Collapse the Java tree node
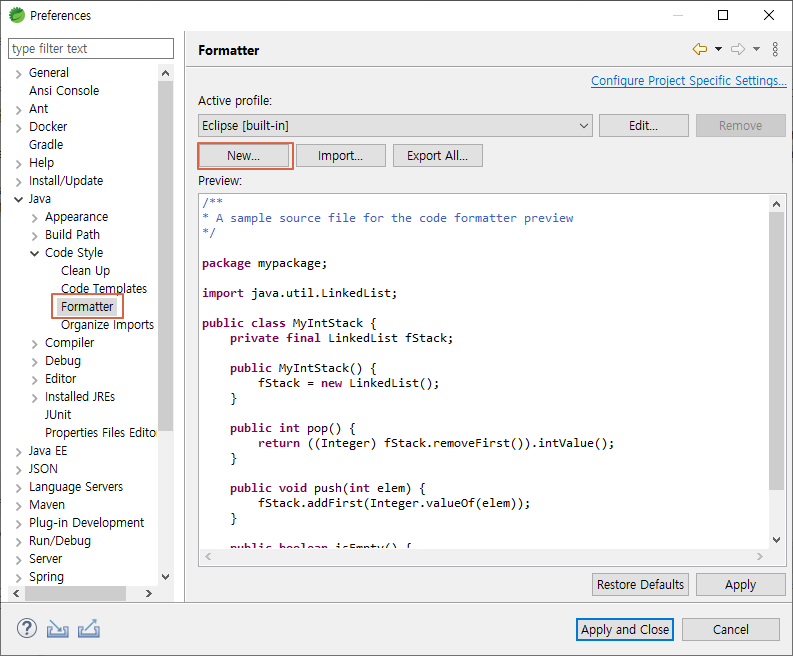The width and height of the screenshot is (793, 656). (x=18, y=199)
